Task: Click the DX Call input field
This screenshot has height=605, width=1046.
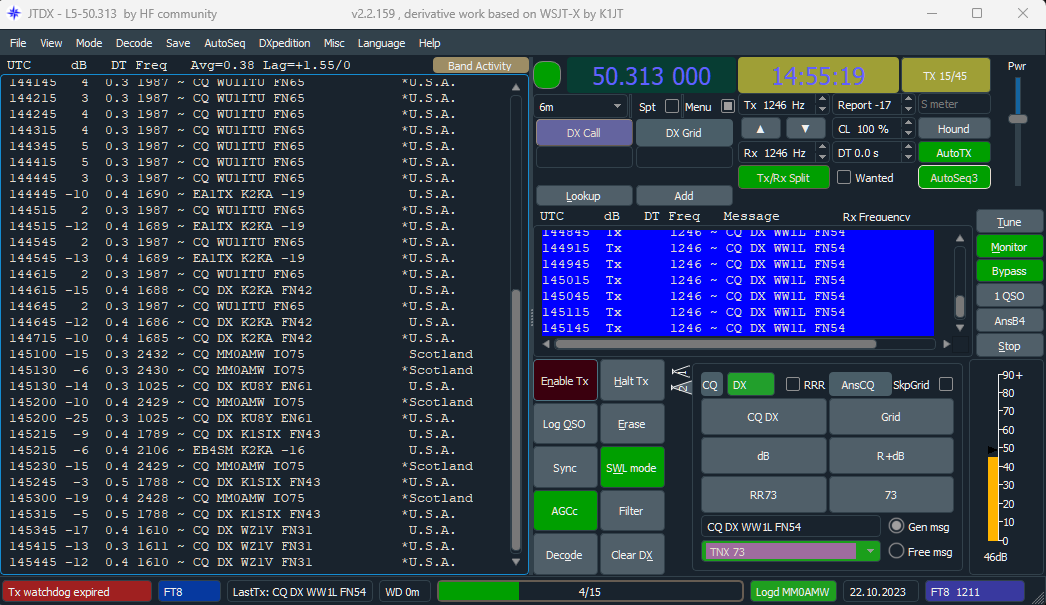Action: tap(584, 158)
